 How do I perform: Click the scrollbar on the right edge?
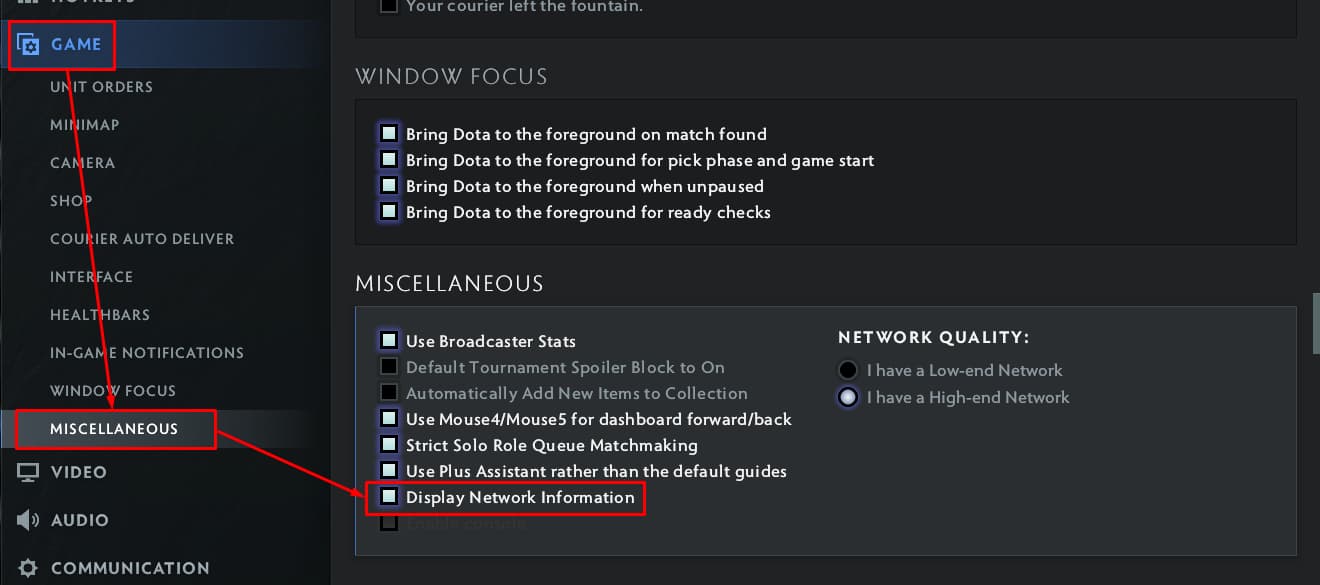(x=1312, y=322)
